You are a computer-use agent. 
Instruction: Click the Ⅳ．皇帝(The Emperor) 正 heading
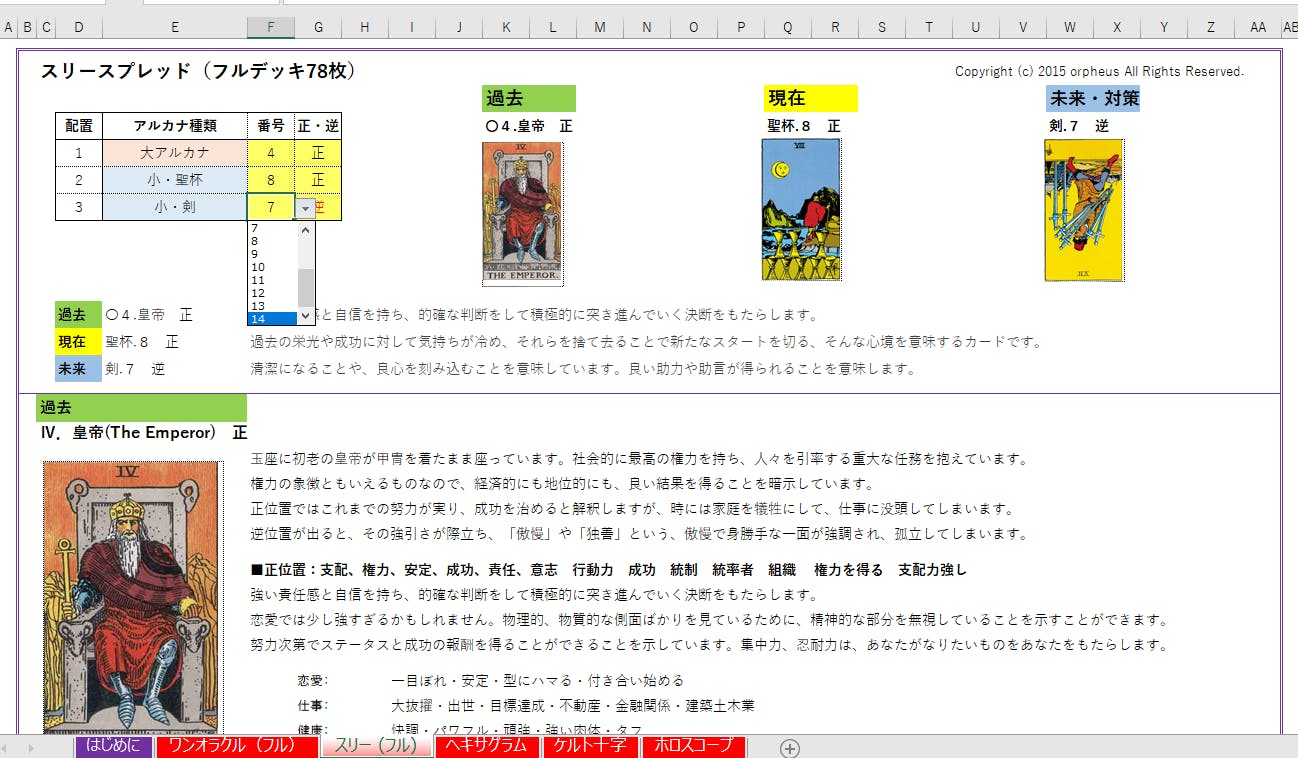(144, 433)
